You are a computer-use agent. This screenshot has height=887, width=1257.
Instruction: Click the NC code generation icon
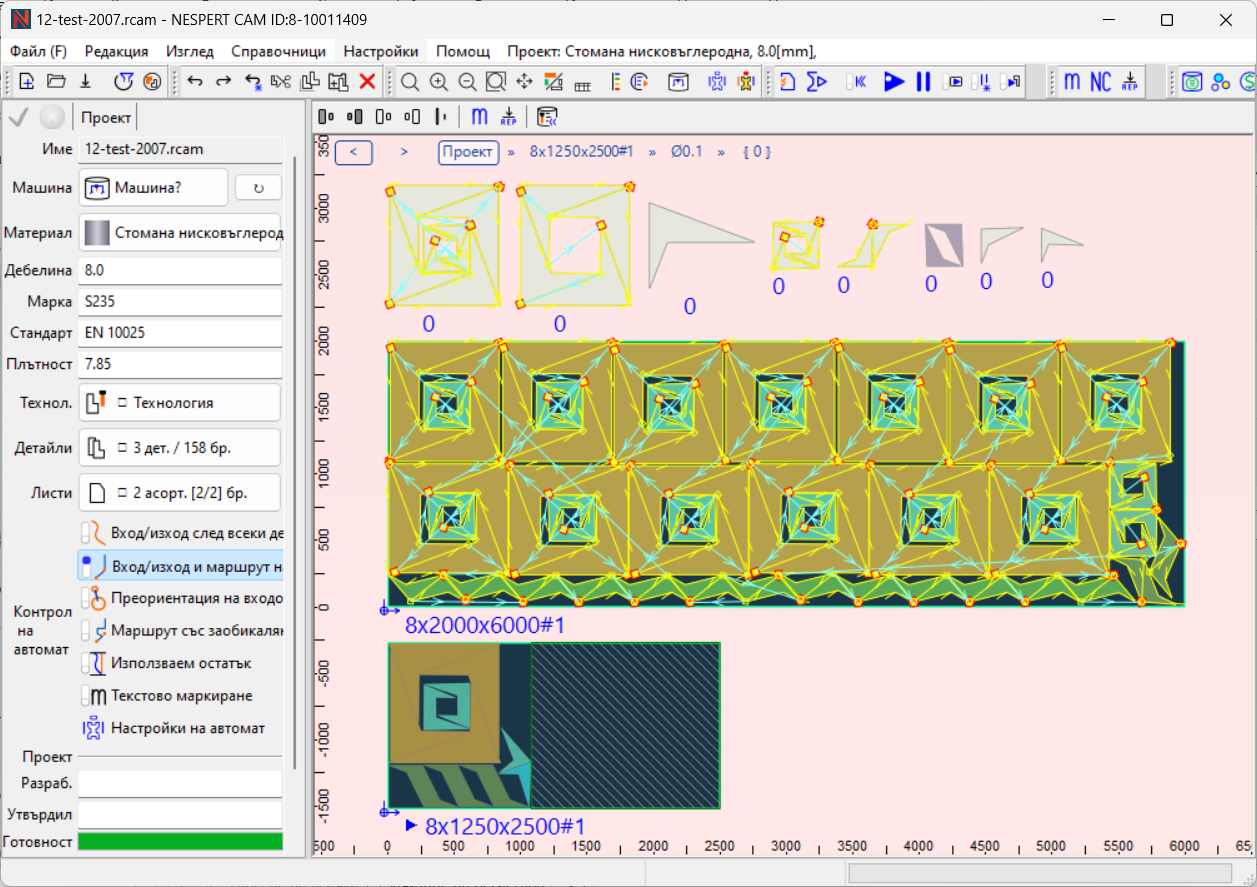tap(1100, 82)
